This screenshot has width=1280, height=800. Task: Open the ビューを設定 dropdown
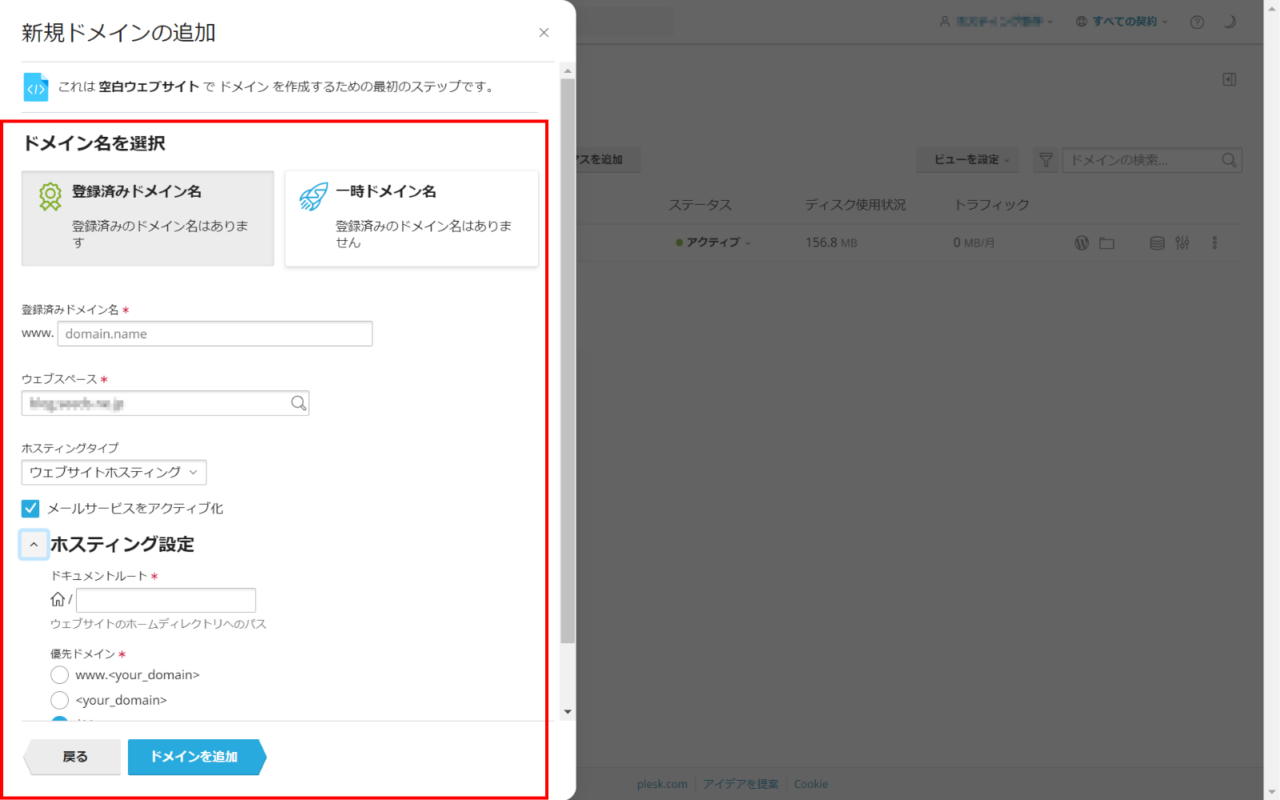coord(967,160)
